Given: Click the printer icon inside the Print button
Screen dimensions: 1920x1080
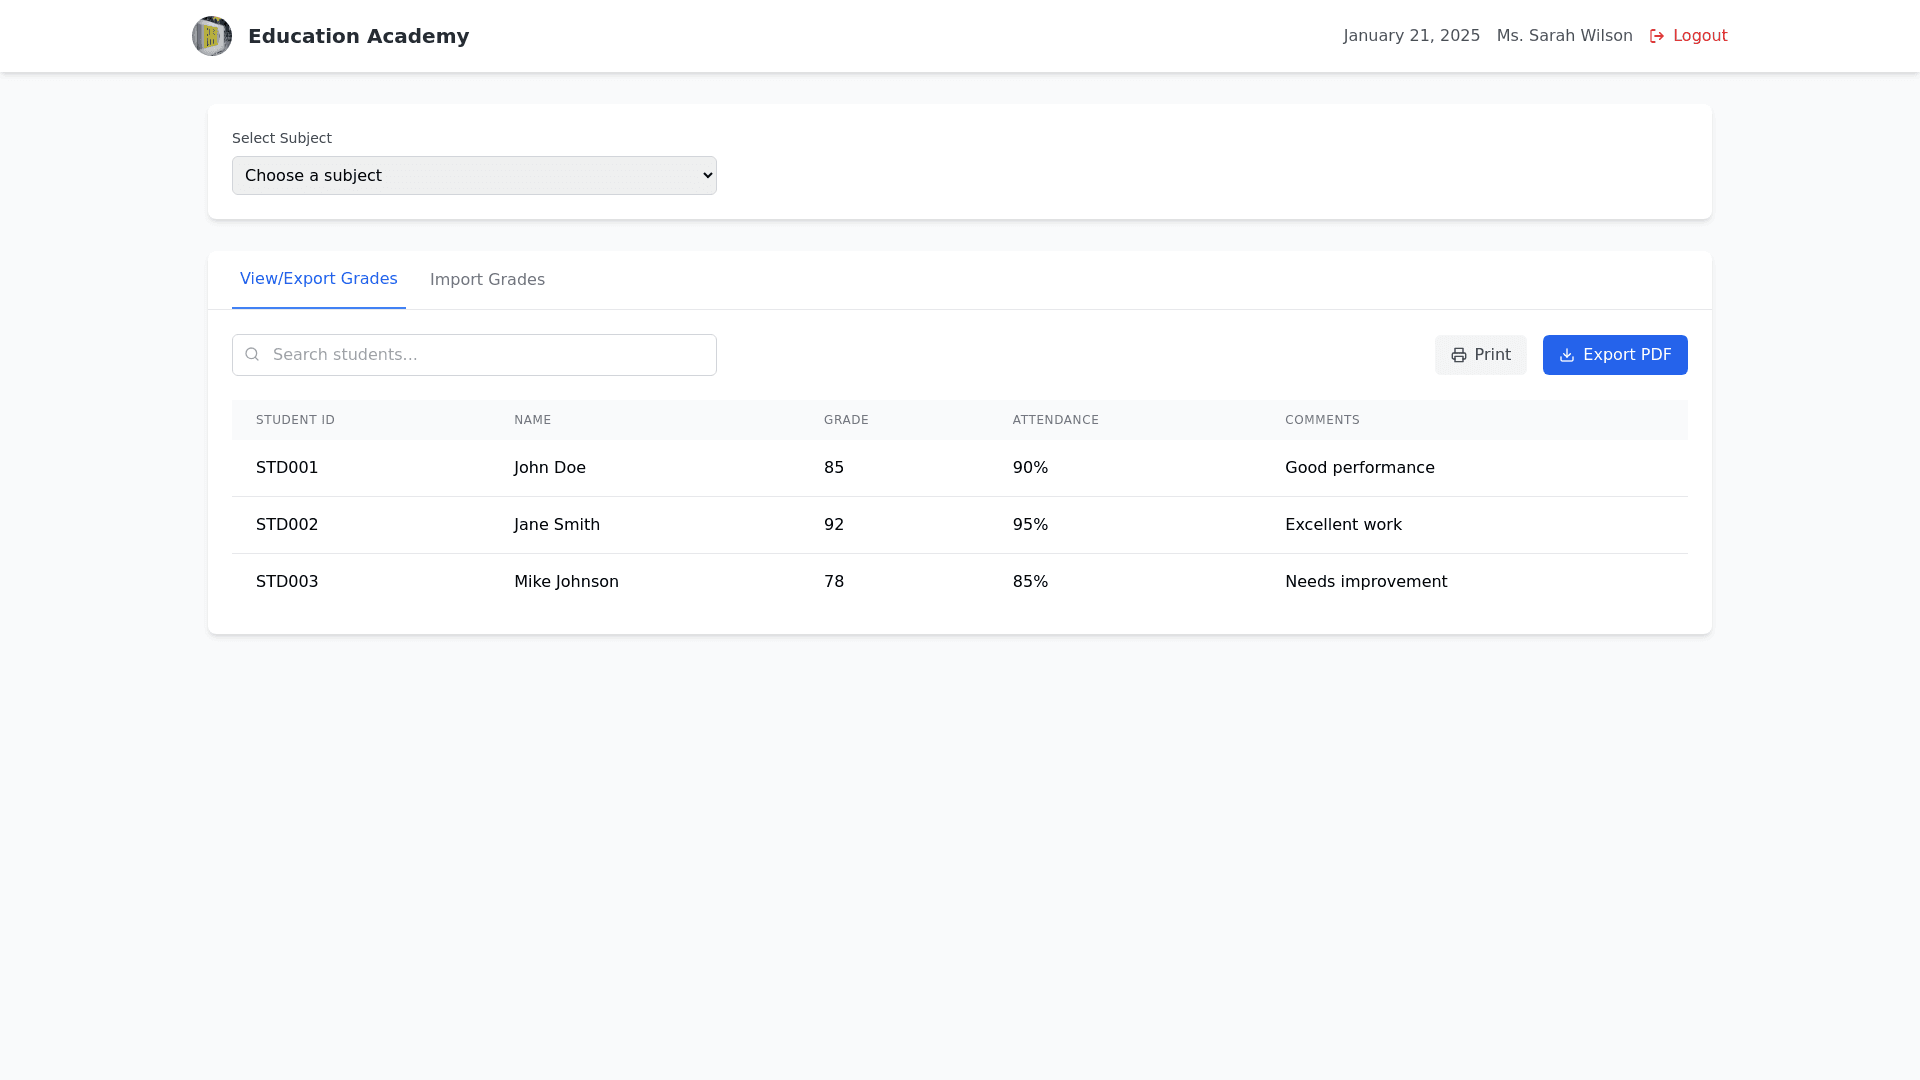Looking at the screenshot, I should 1458,354.
